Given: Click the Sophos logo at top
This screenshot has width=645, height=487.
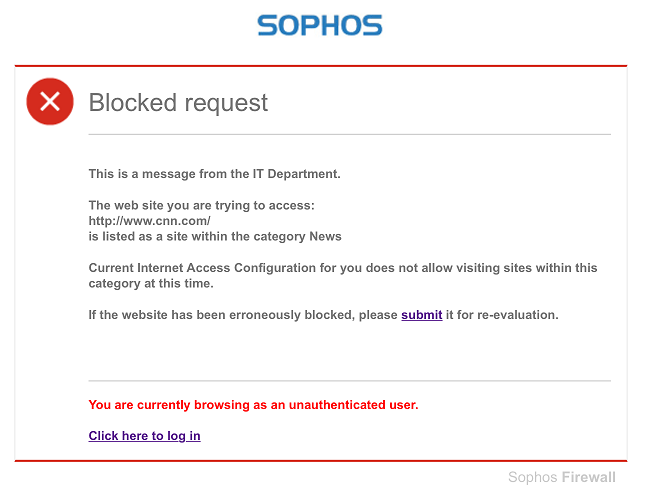Looking at the screenshot, I should point(320,26).
